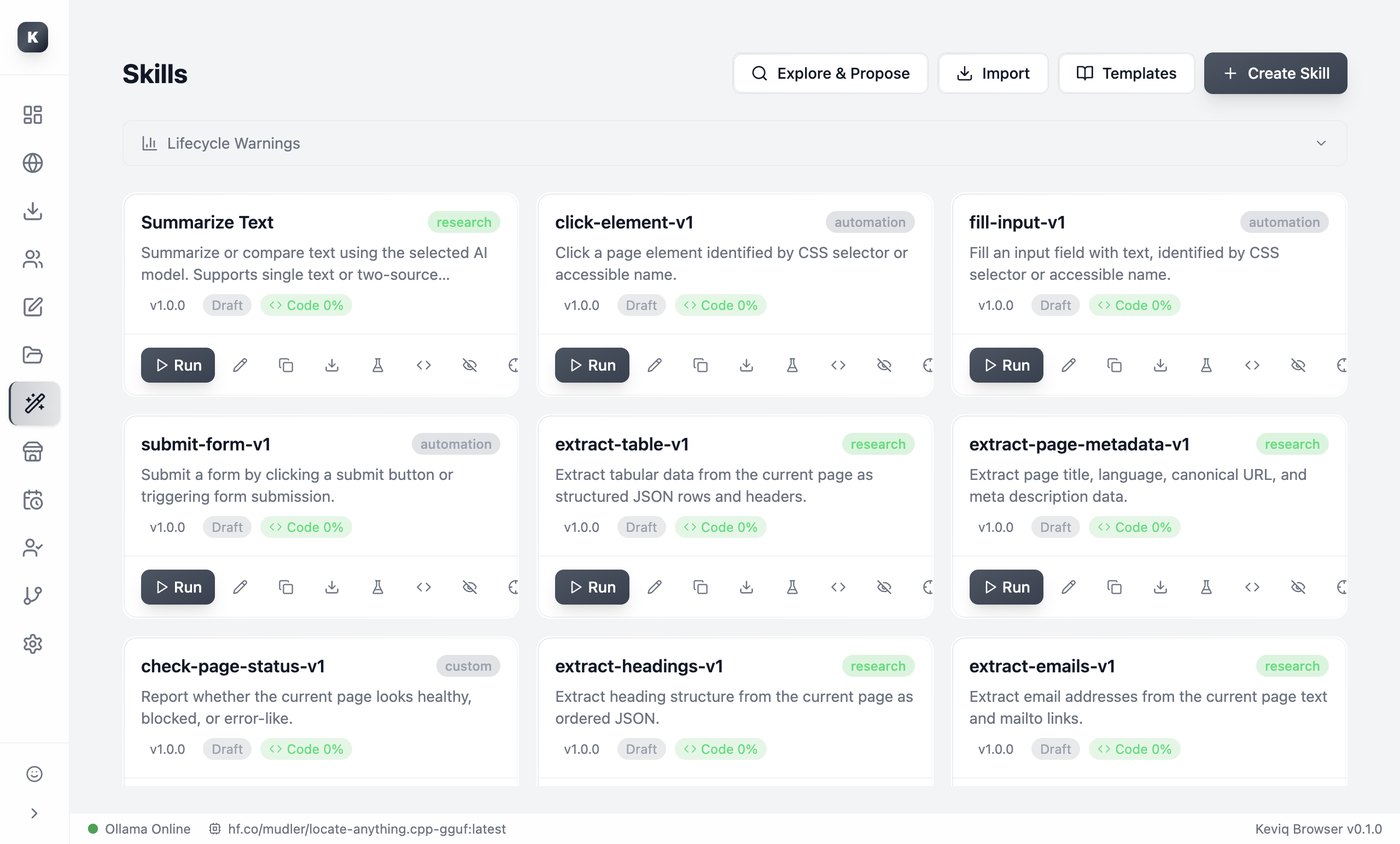Open the users icon in sidebar
The image size is (1400, 844).
33,259
